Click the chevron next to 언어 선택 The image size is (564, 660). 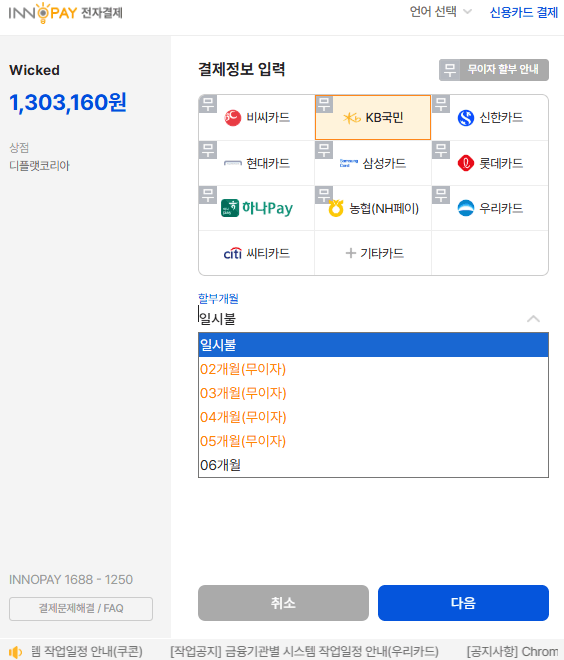(467, 12)
